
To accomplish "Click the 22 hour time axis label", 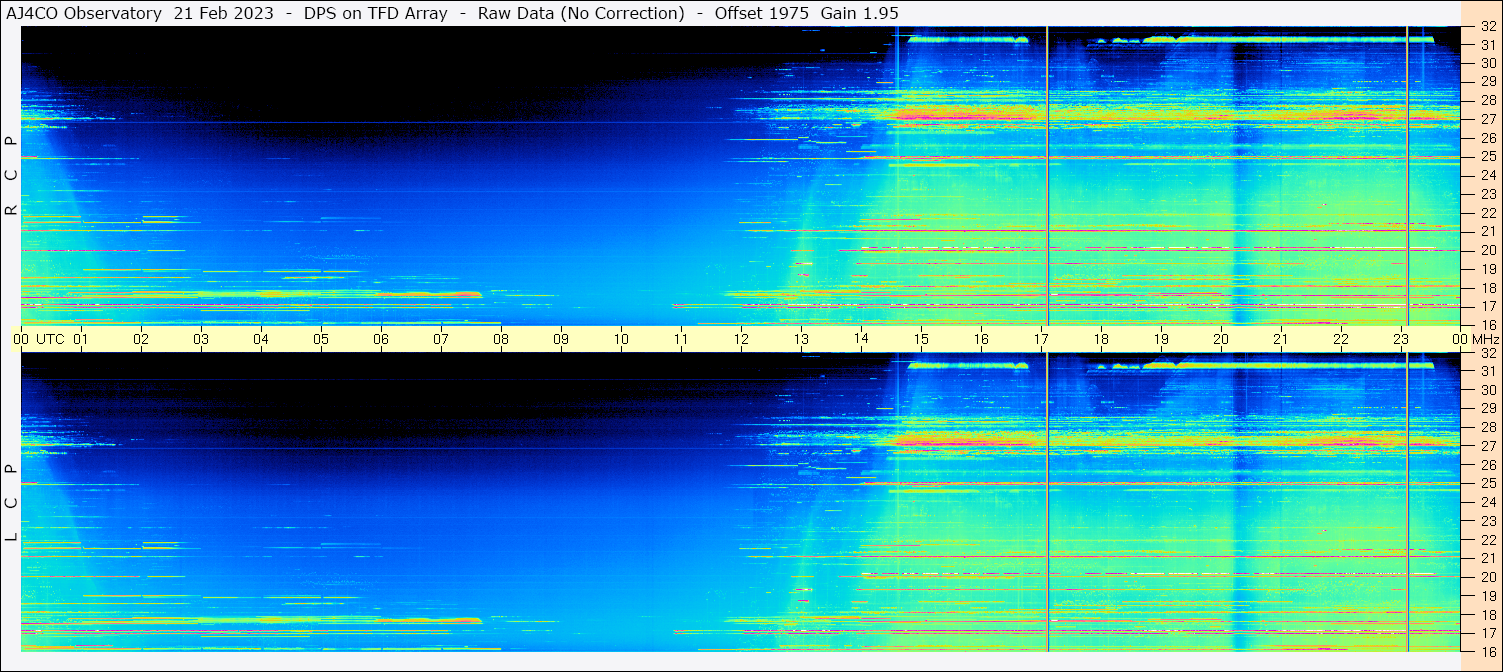I will [1341, 339].
